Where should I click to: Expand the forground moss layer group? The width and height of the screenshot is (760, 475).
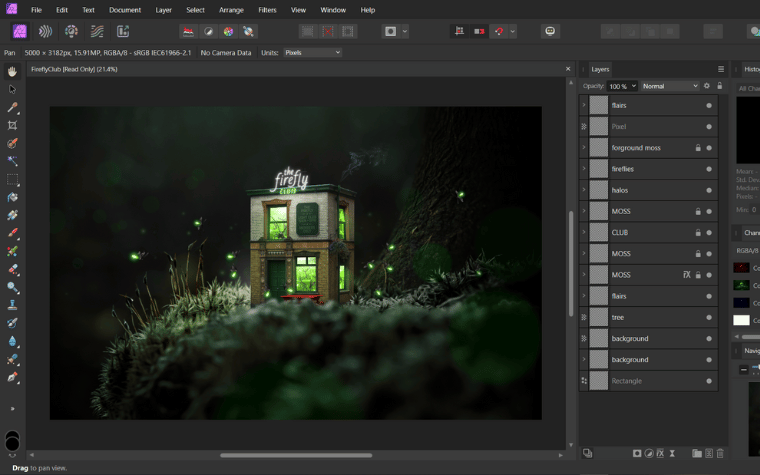point(584,147)
